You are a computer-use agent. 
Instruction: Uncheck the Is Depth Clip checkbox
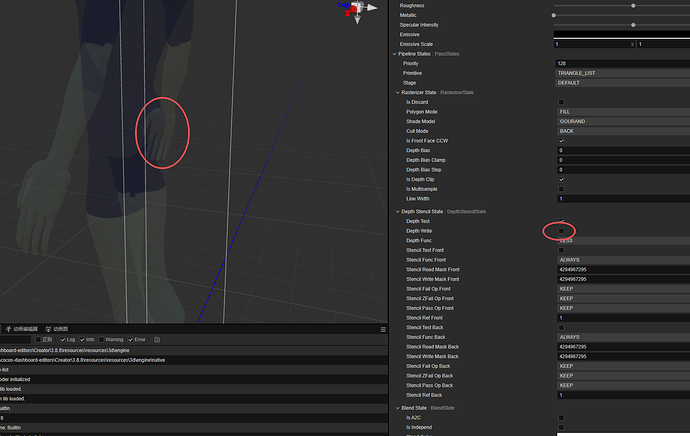point(561,180)
